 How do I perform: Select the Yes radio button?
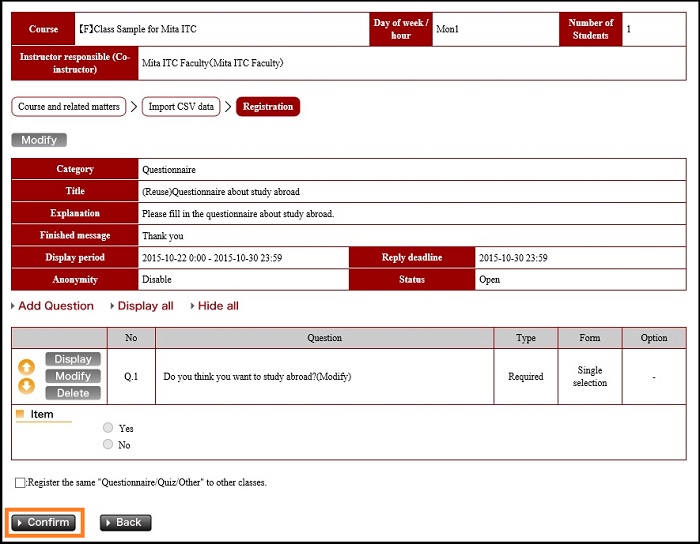tap(108, 428)
